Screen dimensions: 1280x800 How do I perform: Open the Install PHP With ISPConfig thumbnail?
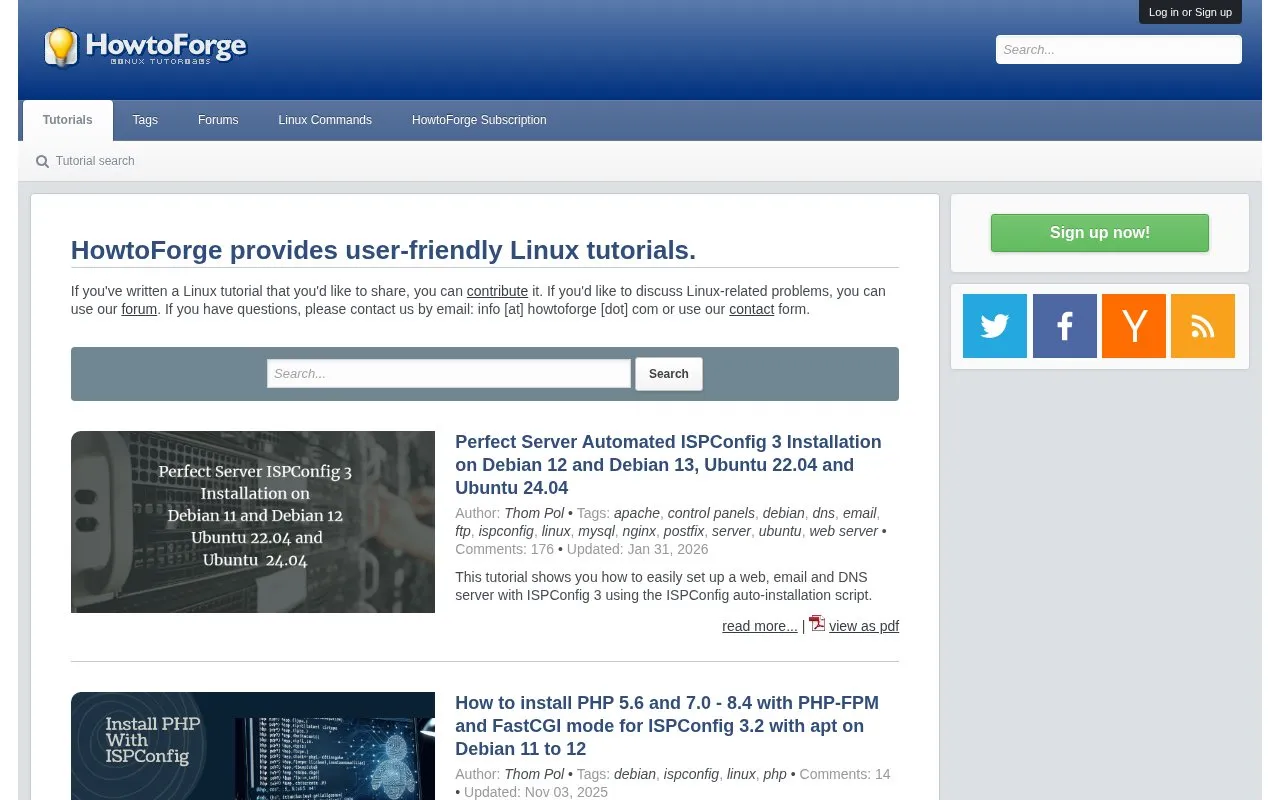tap(253, 746)
